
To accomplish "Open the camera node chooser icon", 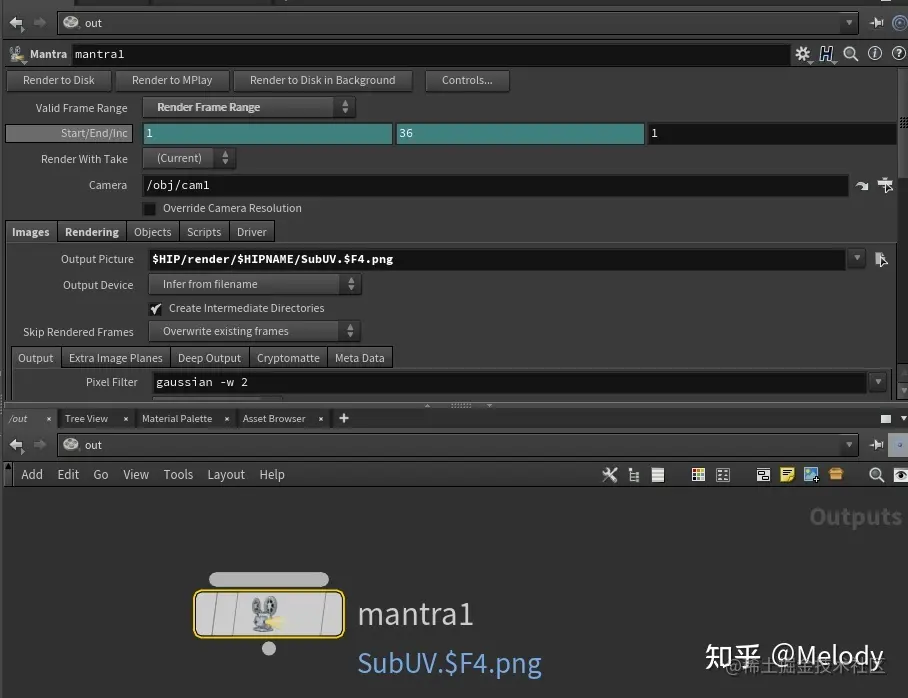I will (885, 185).
